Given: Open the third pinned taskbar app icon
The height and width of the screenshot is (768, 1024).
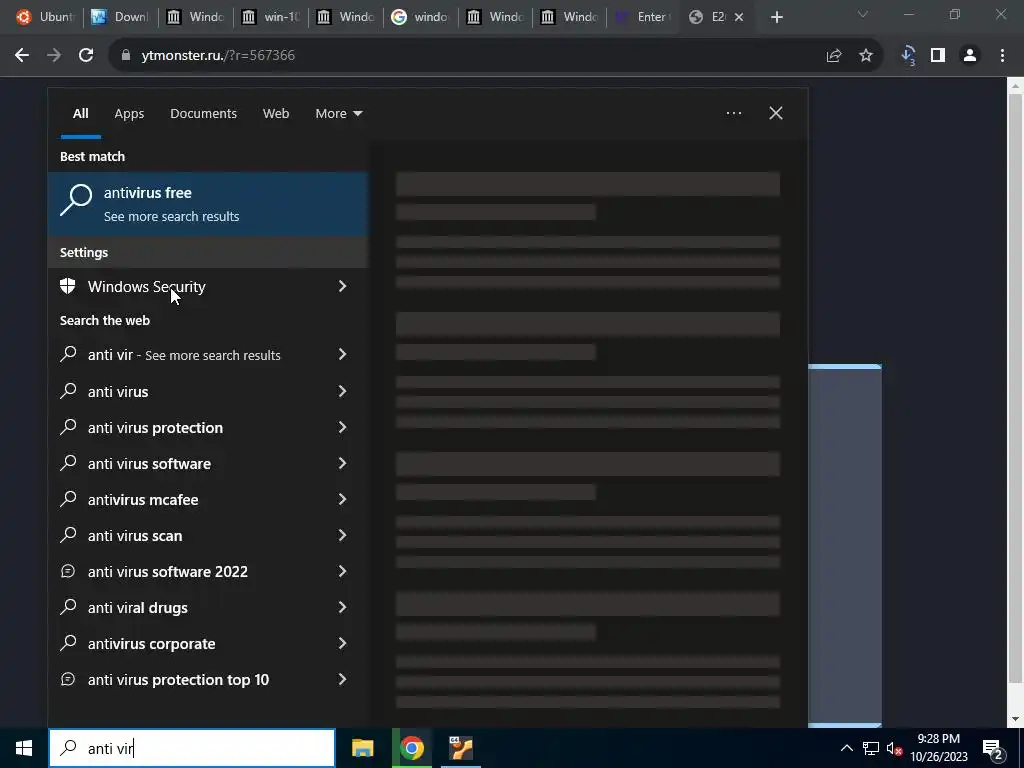Looking at the screenshot, I should (460, 748).
